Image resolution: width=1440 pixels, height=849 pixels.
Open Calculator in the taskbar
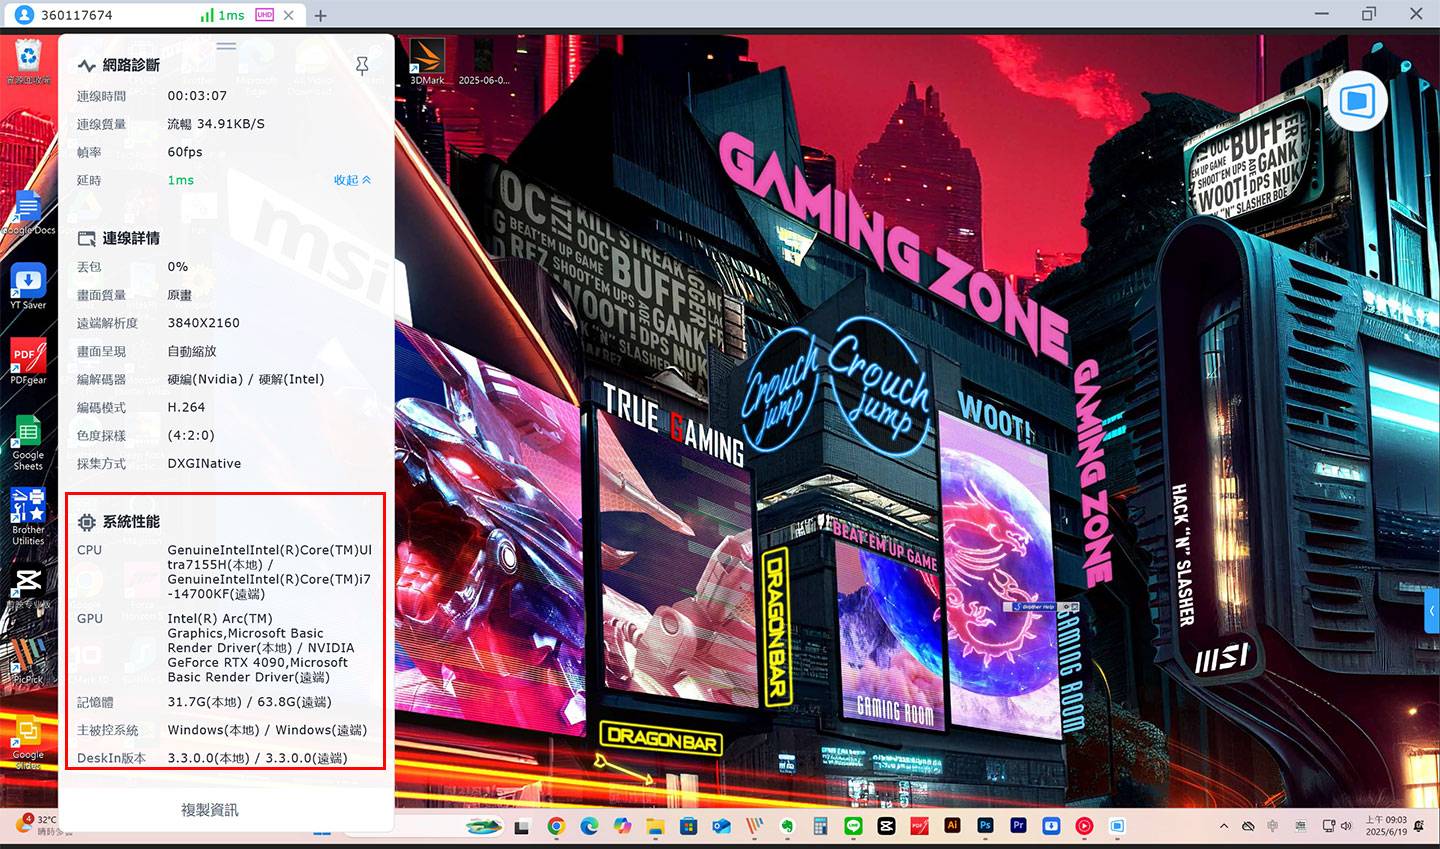coord(820,826)
